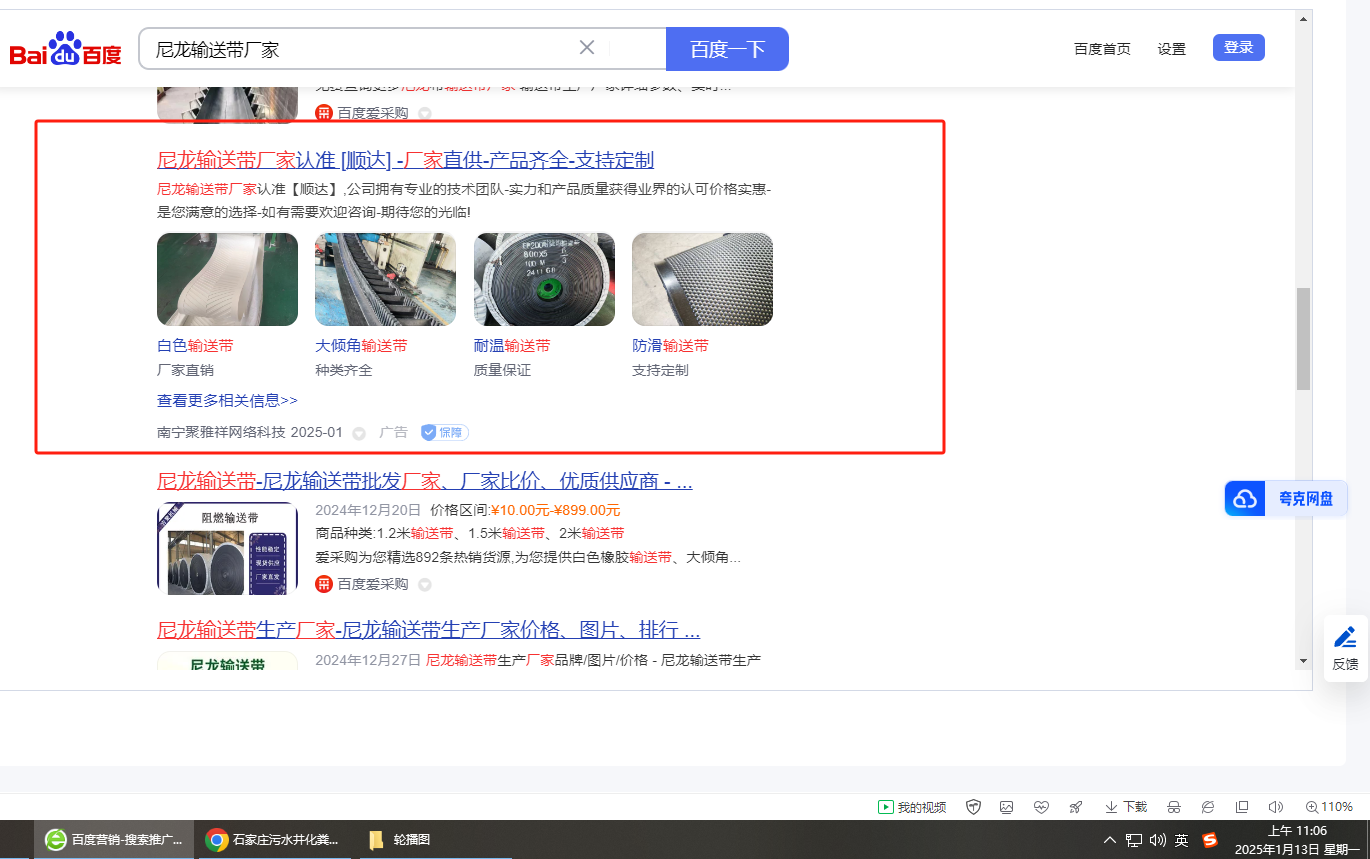Click the picture icon in the status bar
Screen dimensions: 1370x859
(1007, 807)
